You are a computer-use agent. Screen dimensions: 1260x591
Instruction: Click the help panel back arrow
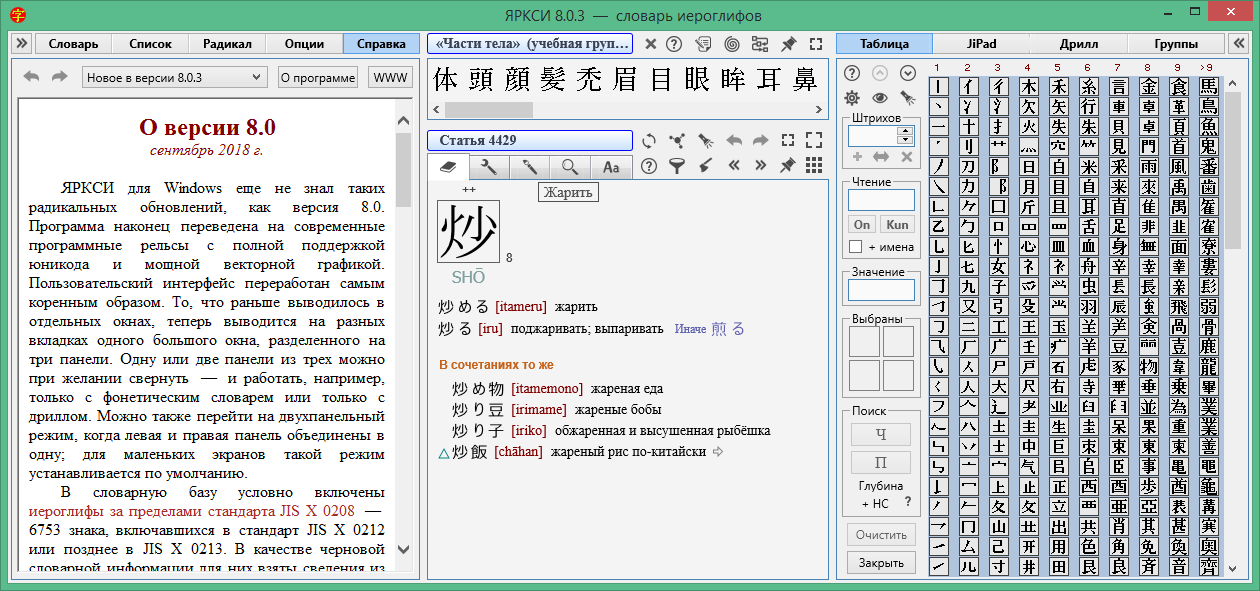[31, 77]
